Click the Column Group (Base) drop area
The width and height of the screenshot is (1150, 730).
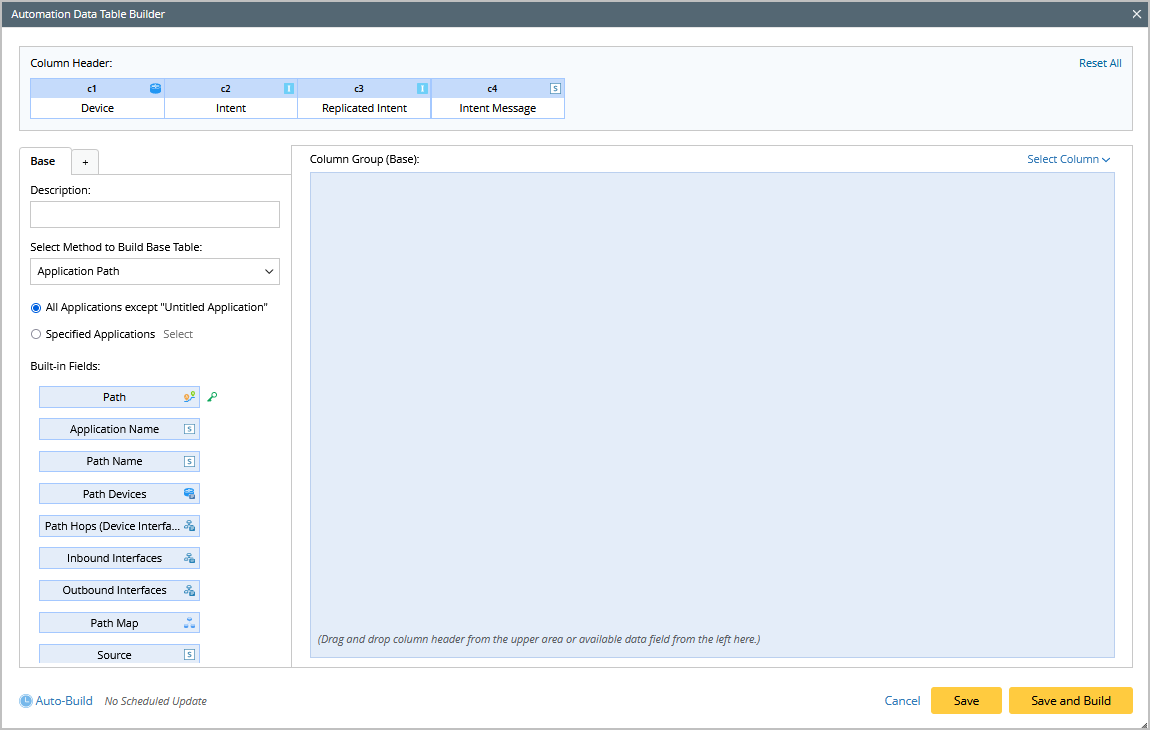click(x=712, y=415)
